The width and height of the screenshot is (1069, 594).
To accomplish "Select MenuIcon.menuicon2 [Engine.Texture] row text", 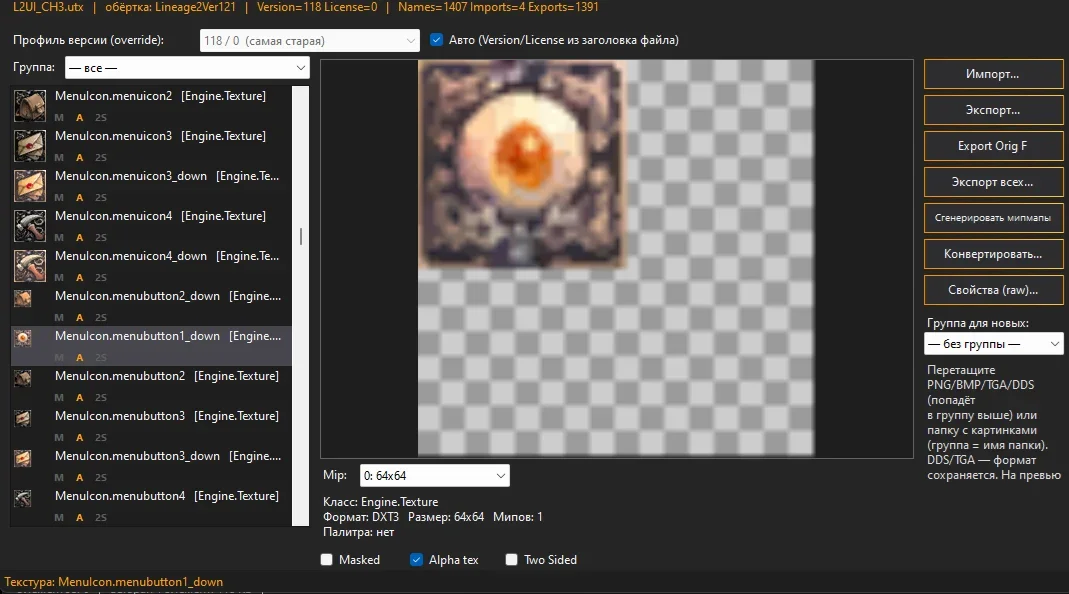I will click(160, 96).
